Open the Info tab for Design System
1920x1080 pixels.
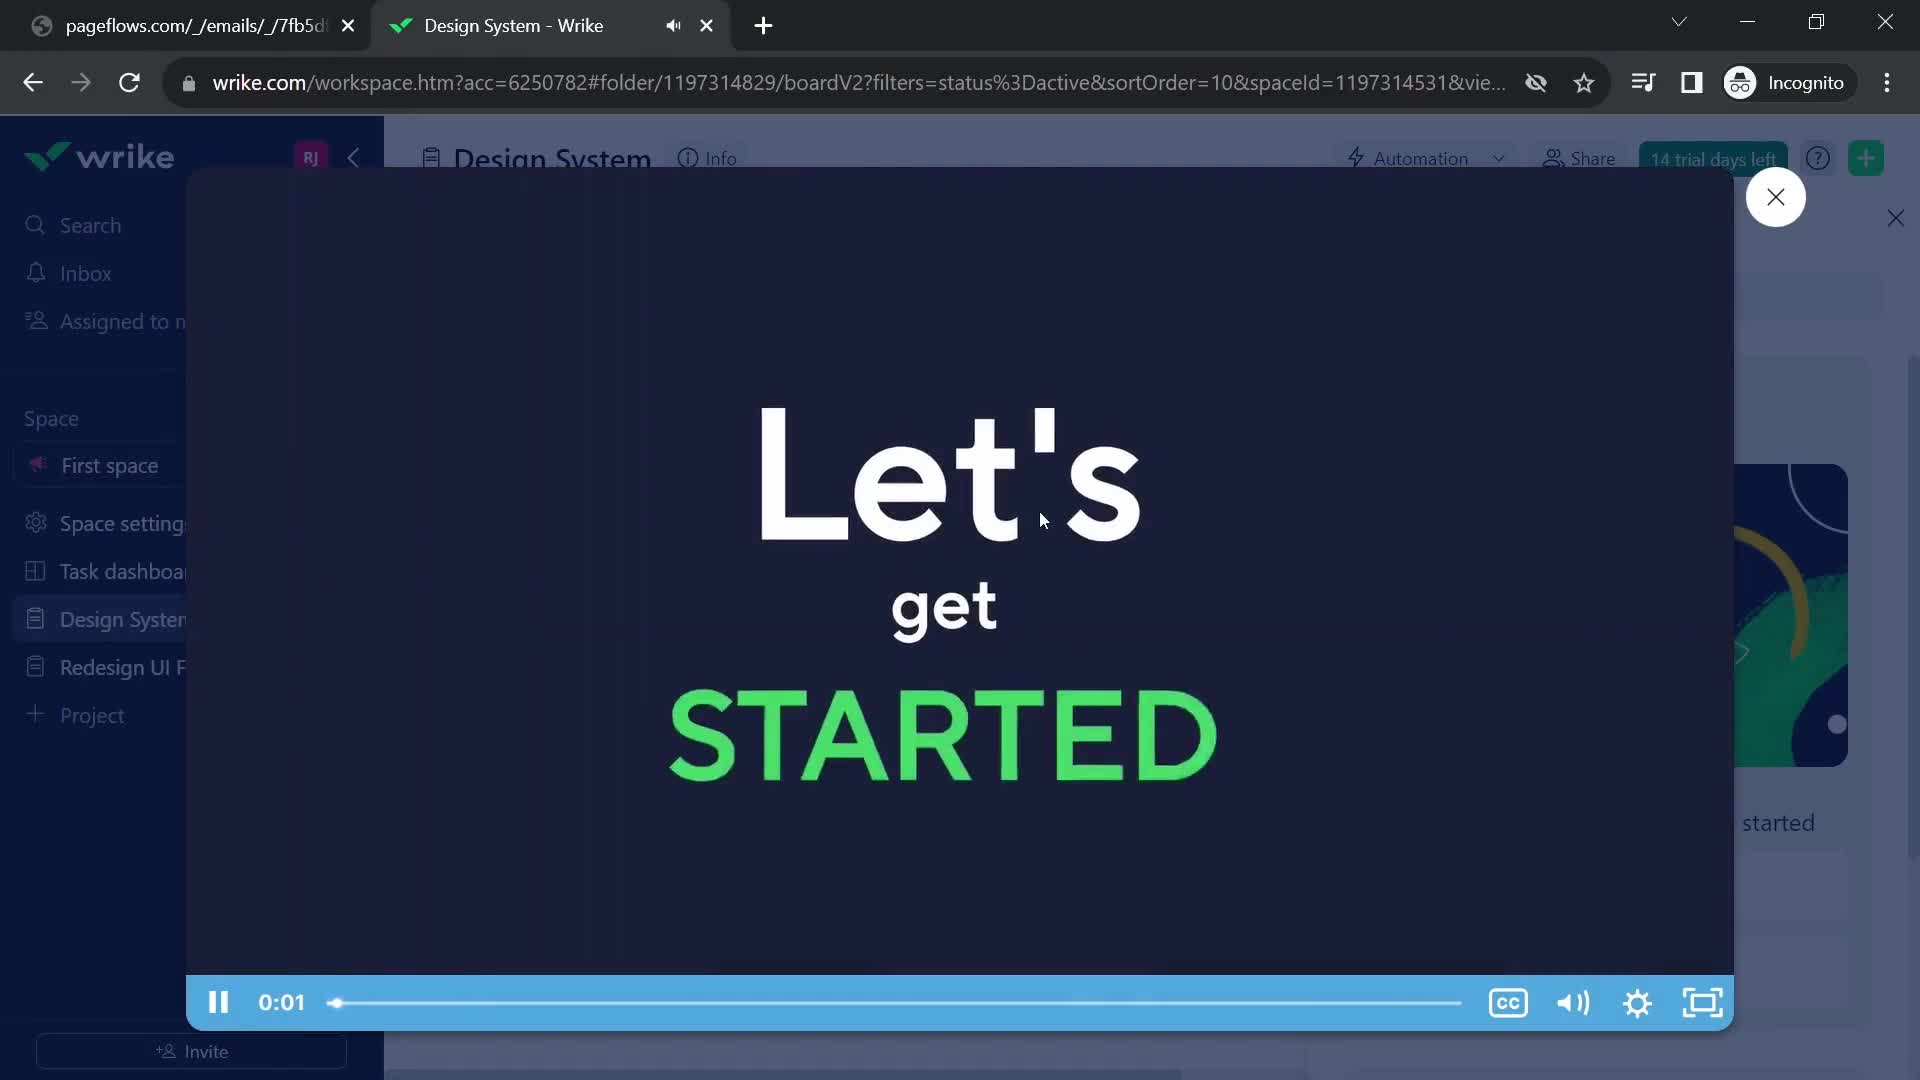pyautogui.click(x=708, y=158)
